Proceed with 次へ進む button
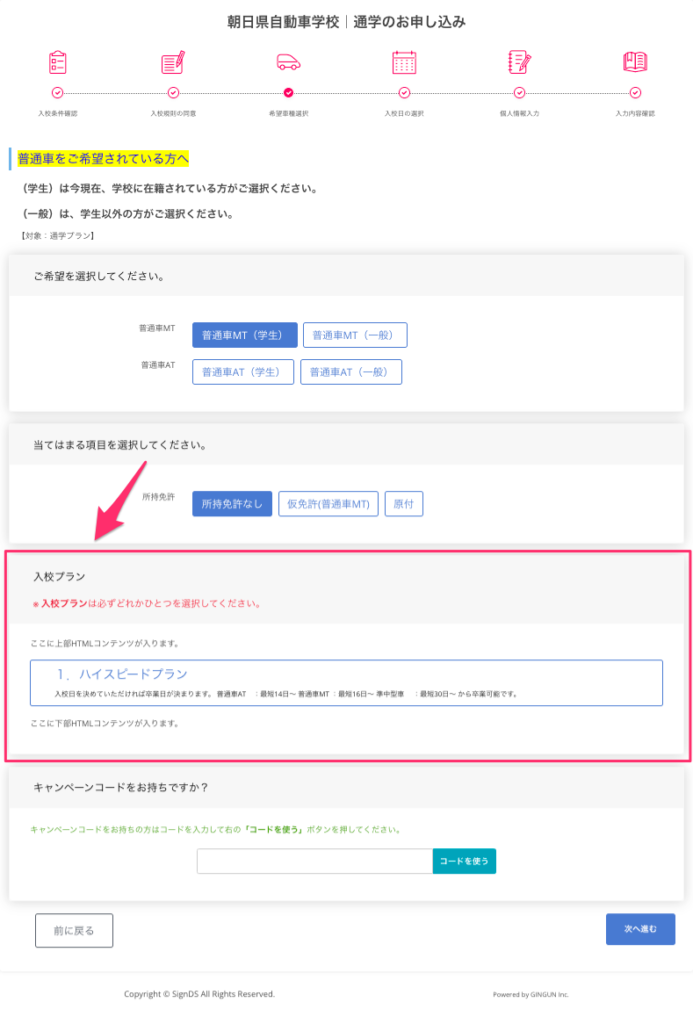The width and height of the screenshot is (693, 1024). coord(640,929)
